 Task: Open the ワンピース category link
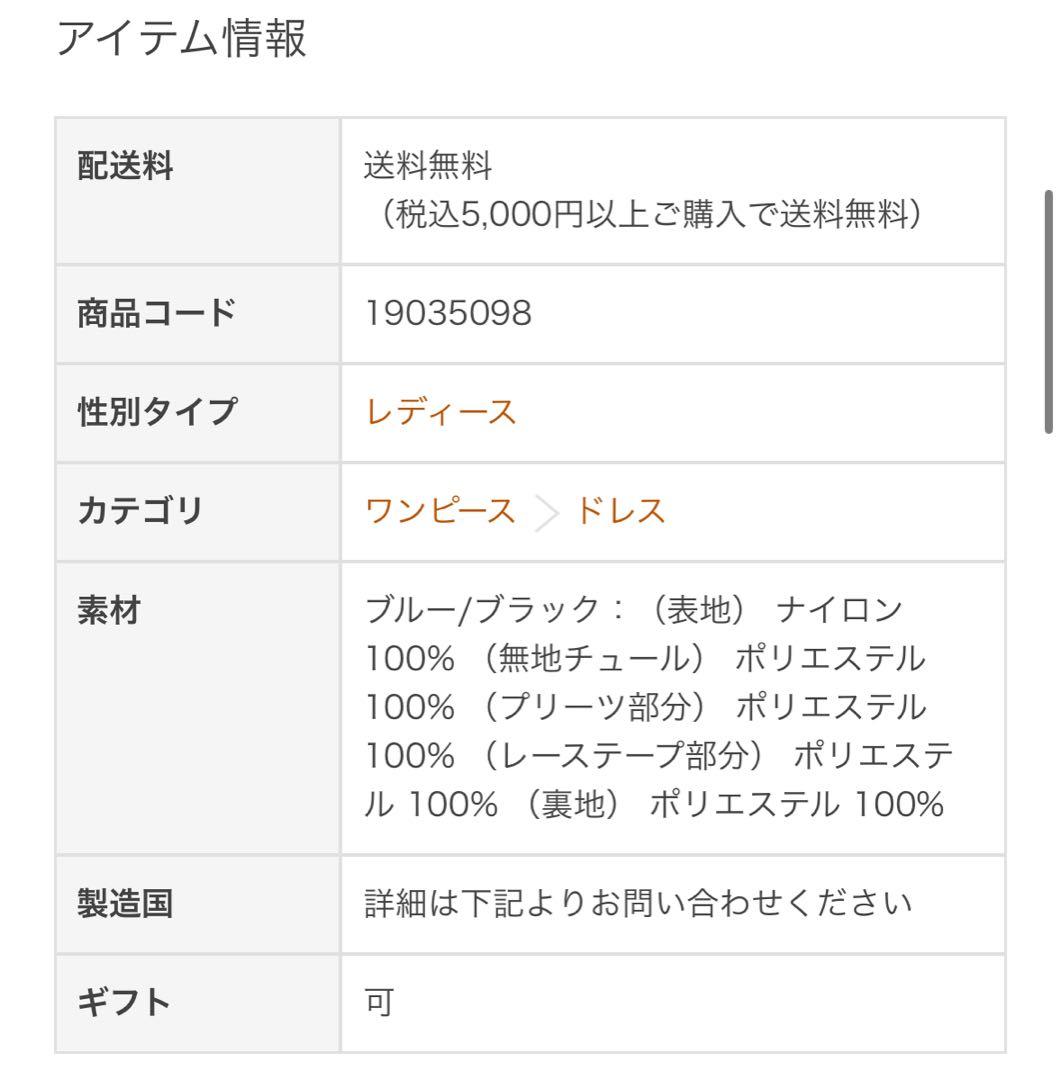(x=438, y=511)
